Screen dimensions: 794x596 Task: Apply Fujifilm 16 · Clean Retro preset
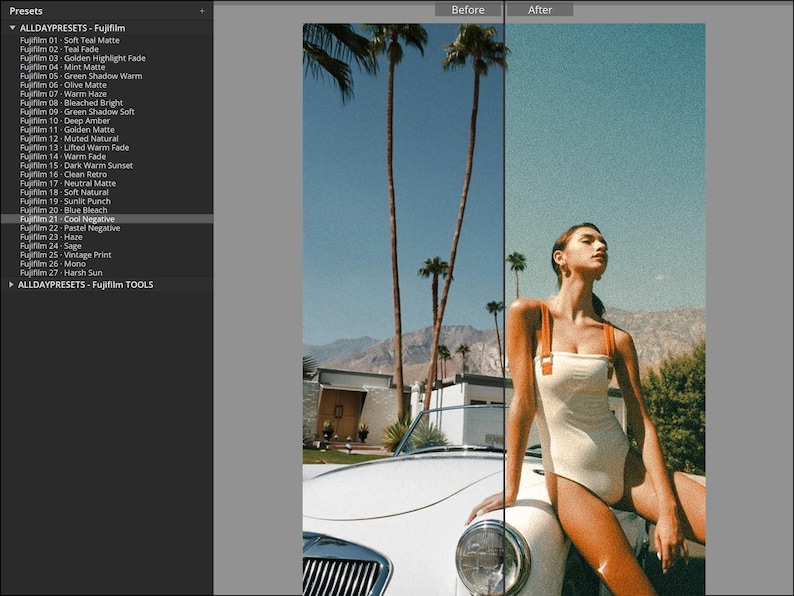pyautogui.click(x=64, y=174)
